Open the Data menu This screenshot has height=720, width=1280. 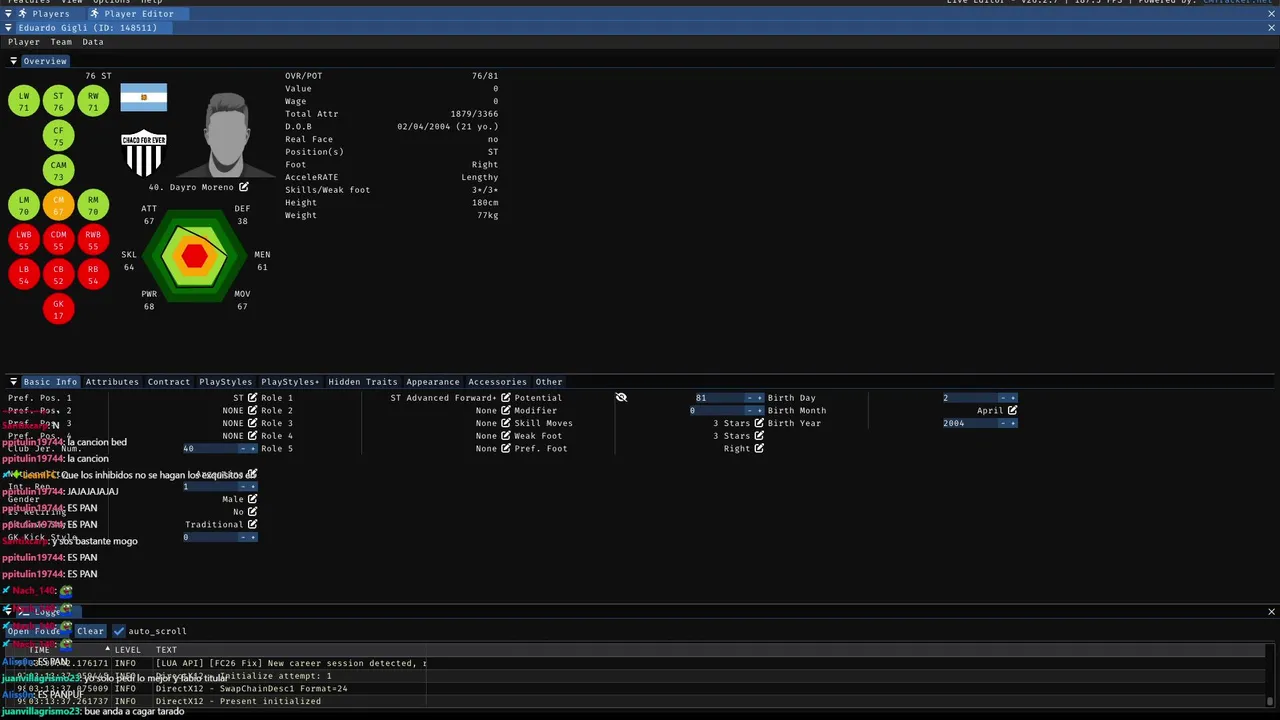93,42
